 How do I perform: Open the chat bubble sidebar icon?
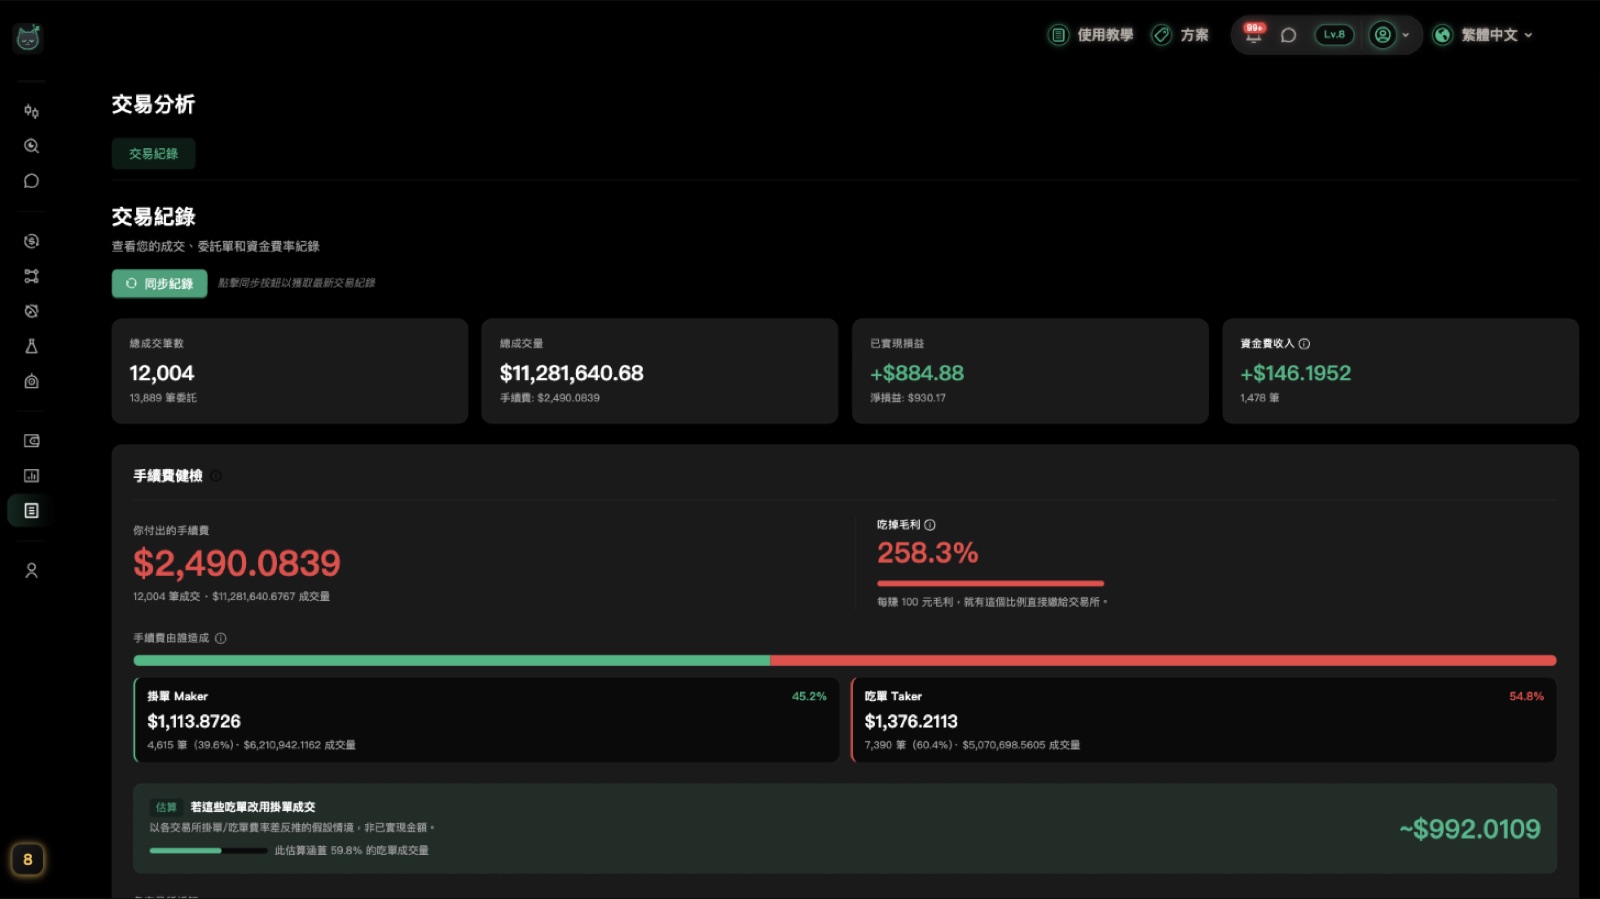31,181
